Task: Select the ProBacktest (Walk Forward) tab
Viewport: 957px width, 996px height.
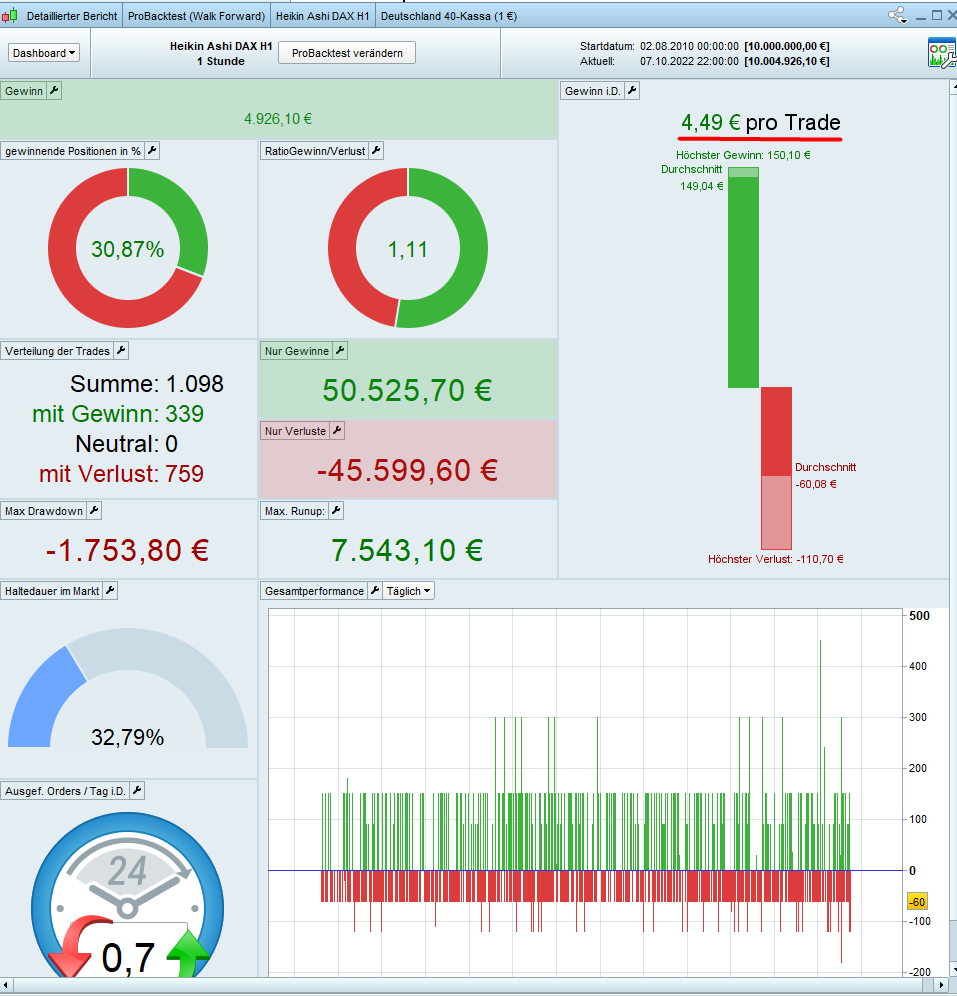Action: point(196,16)
